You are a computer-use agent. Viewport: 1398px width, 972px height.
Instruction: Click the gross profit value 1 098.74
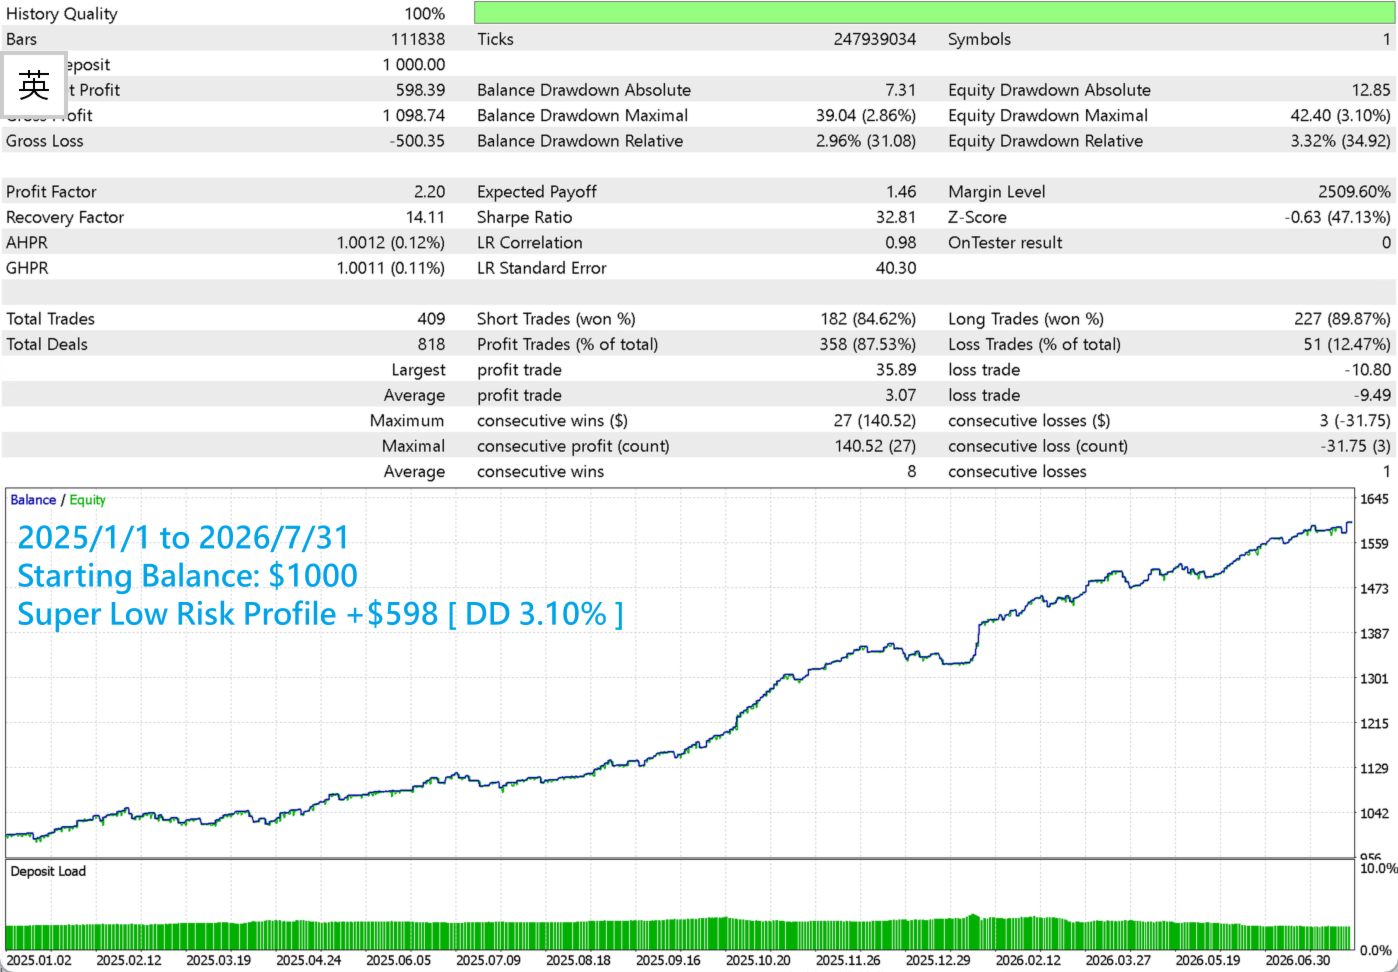(414, 116)
